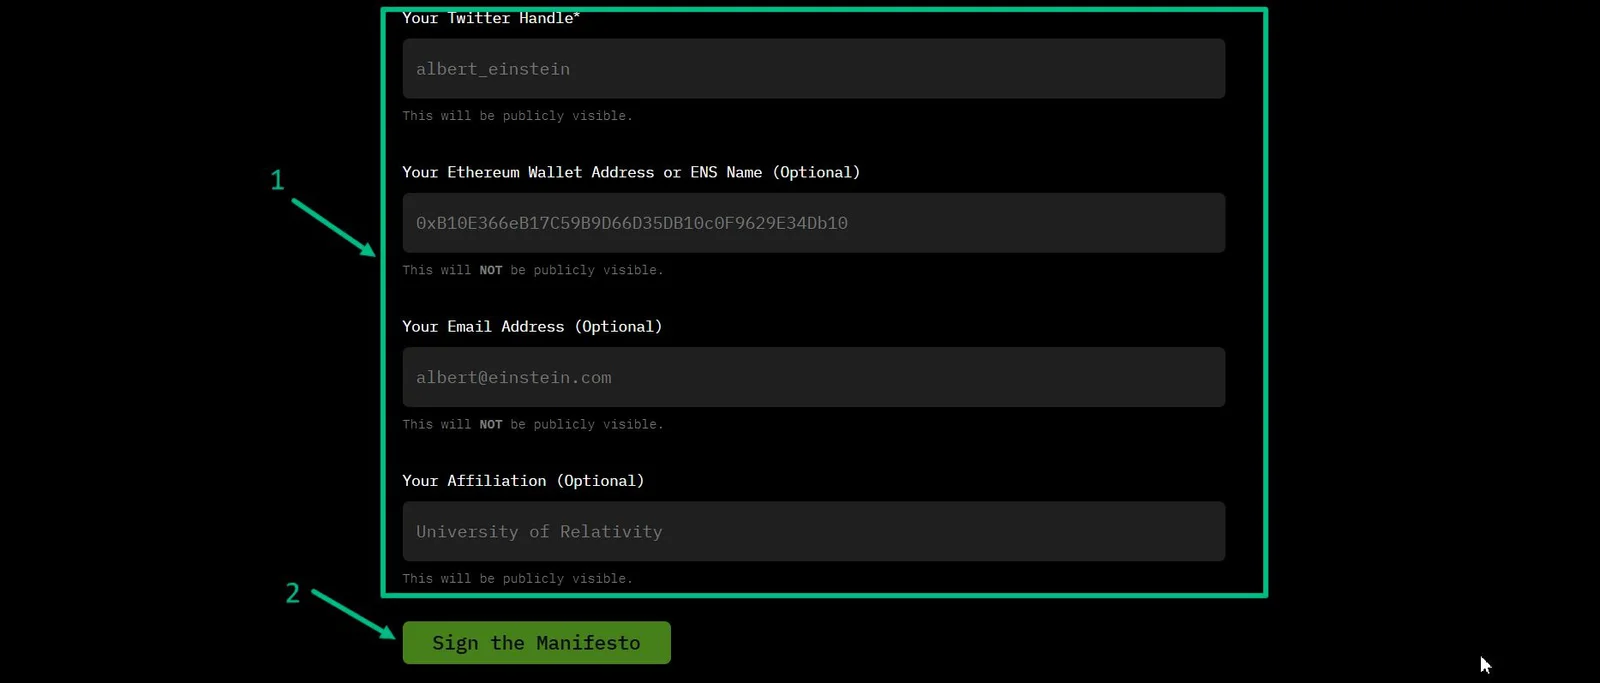Click the hint text under the Twitter Handle field
This screenshot has width=1600, height=683.
click(517, 116)
